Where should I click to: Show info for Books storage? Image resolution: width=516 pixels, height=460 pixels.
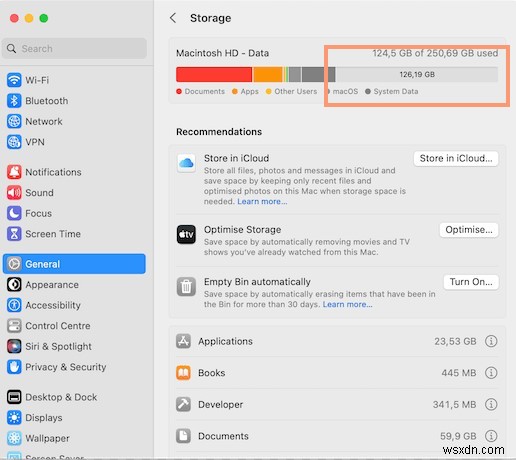click(x=491, y=373)
